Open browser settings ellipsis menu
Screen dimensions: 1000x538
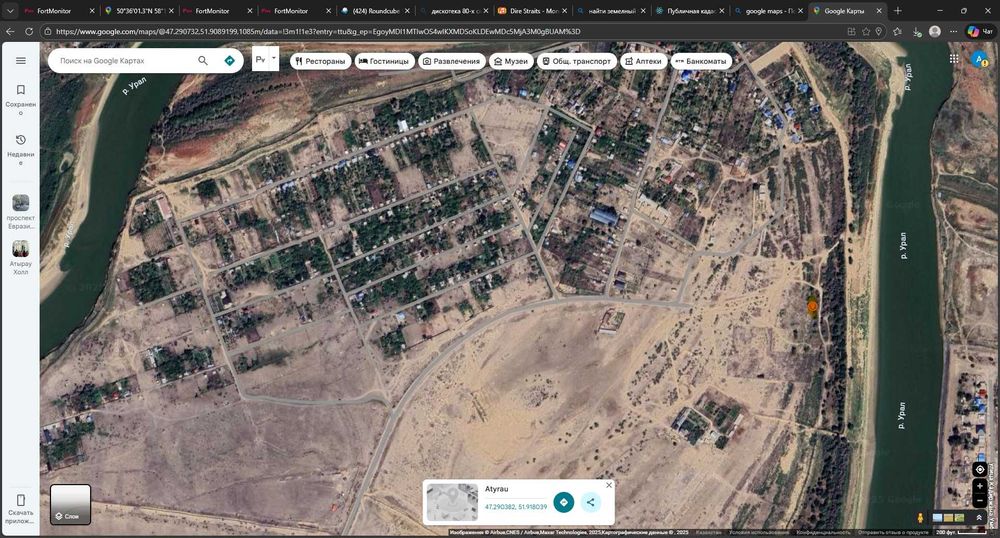pyautogui.click(x=953, y=31)
